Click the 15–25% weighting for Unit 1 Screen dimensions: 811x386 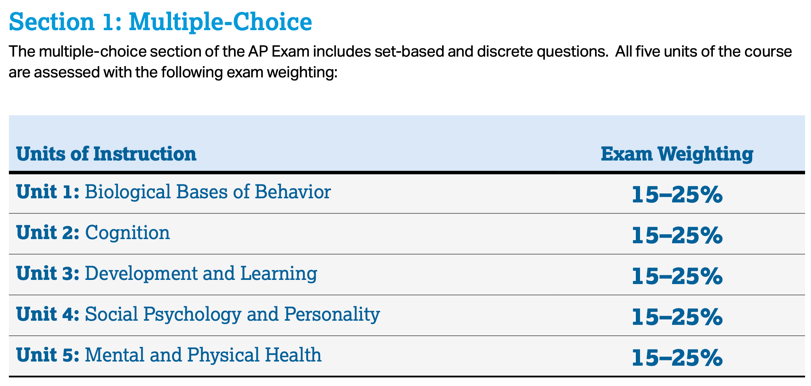point(677,196)
